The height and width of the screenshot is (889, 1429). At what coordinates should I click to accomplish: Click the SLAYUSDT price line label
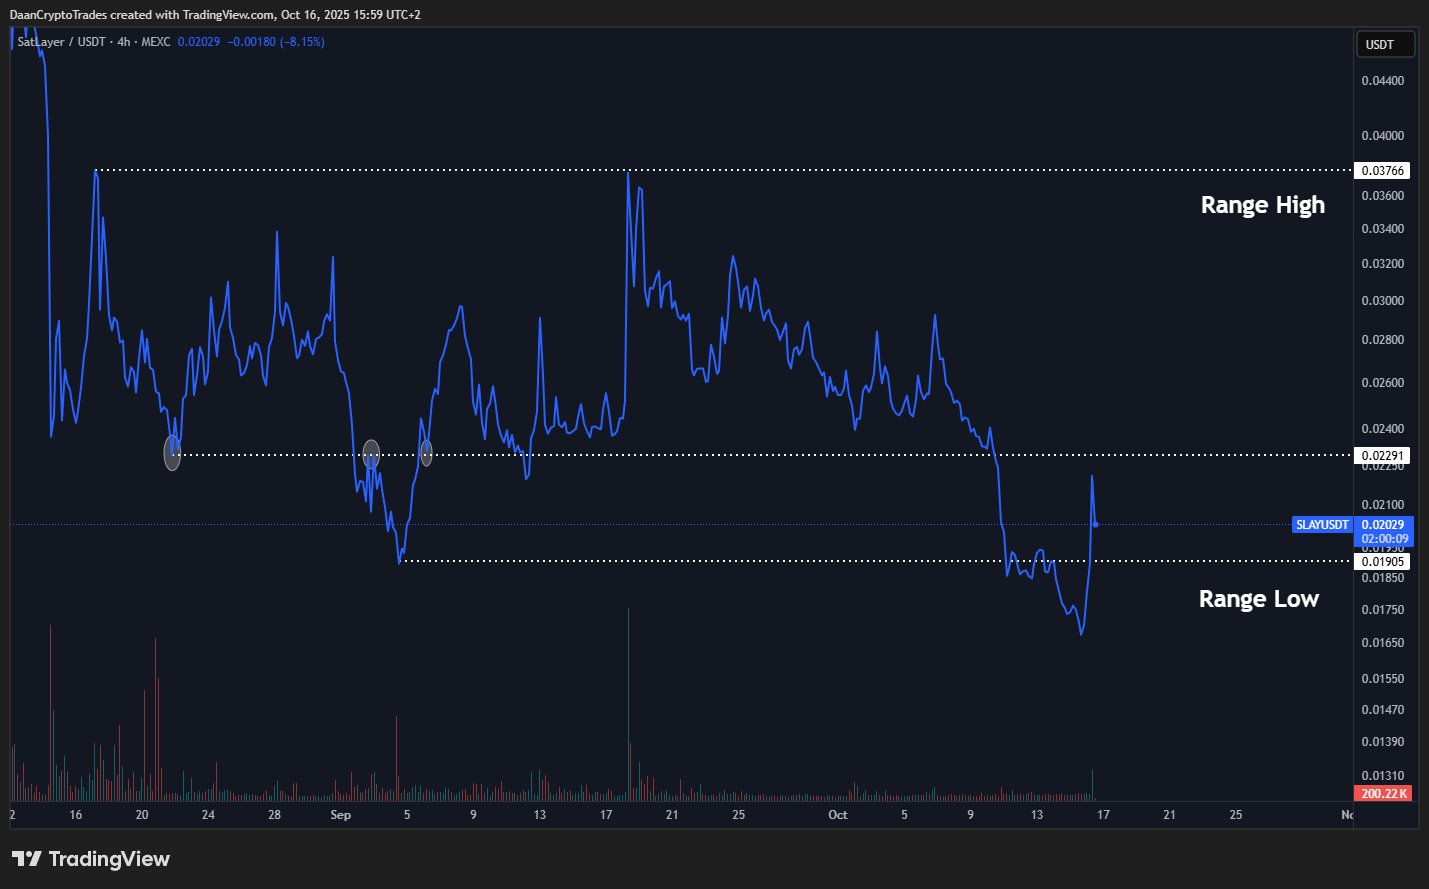(x=1322, y=525)
